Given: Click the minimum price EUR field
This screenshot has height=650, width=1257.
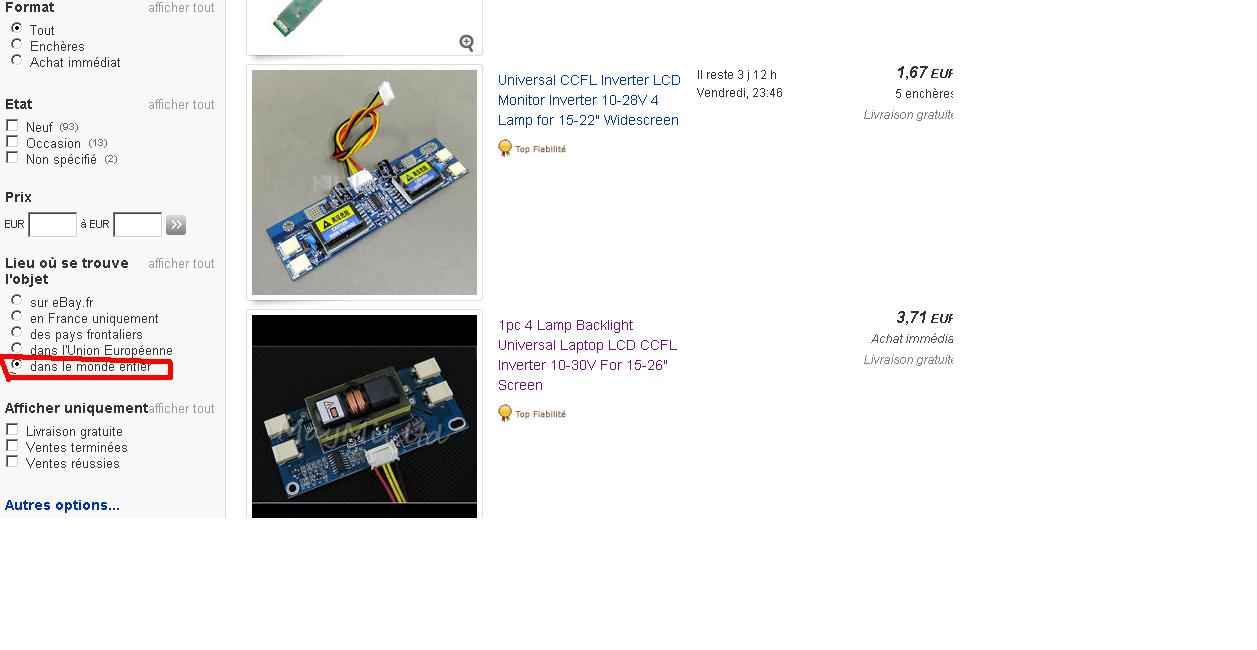Looking at the screenshot, I should (53, 225).
